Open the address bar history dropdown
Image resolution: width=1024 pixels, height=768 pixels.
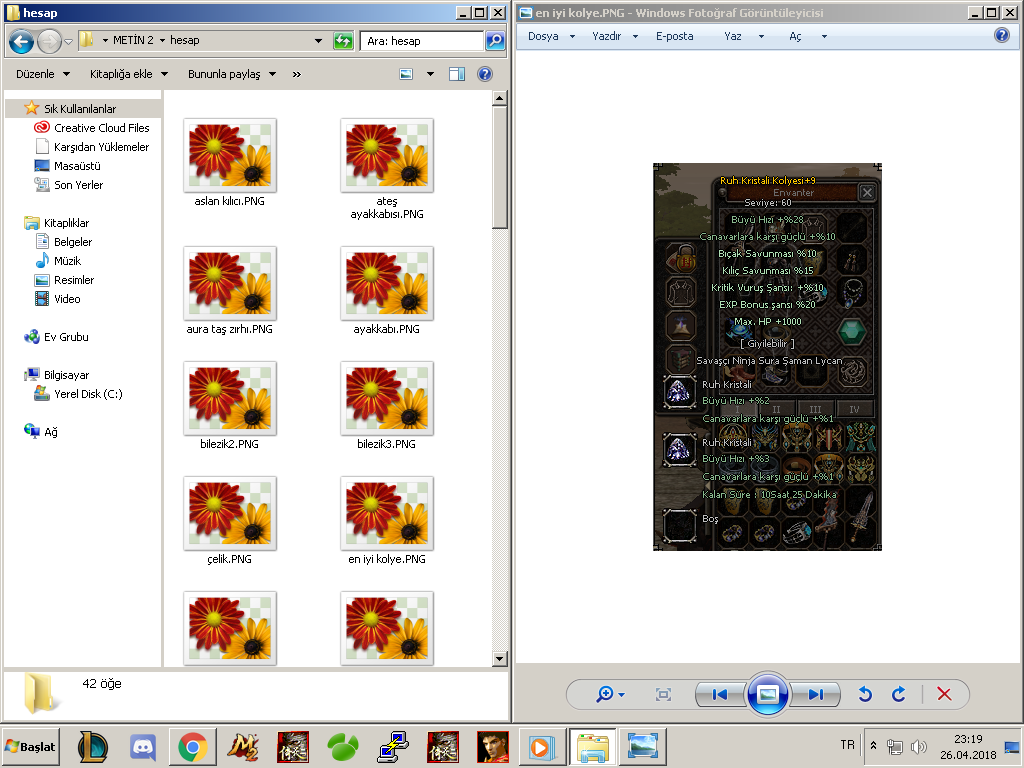(x=318, y=40)
